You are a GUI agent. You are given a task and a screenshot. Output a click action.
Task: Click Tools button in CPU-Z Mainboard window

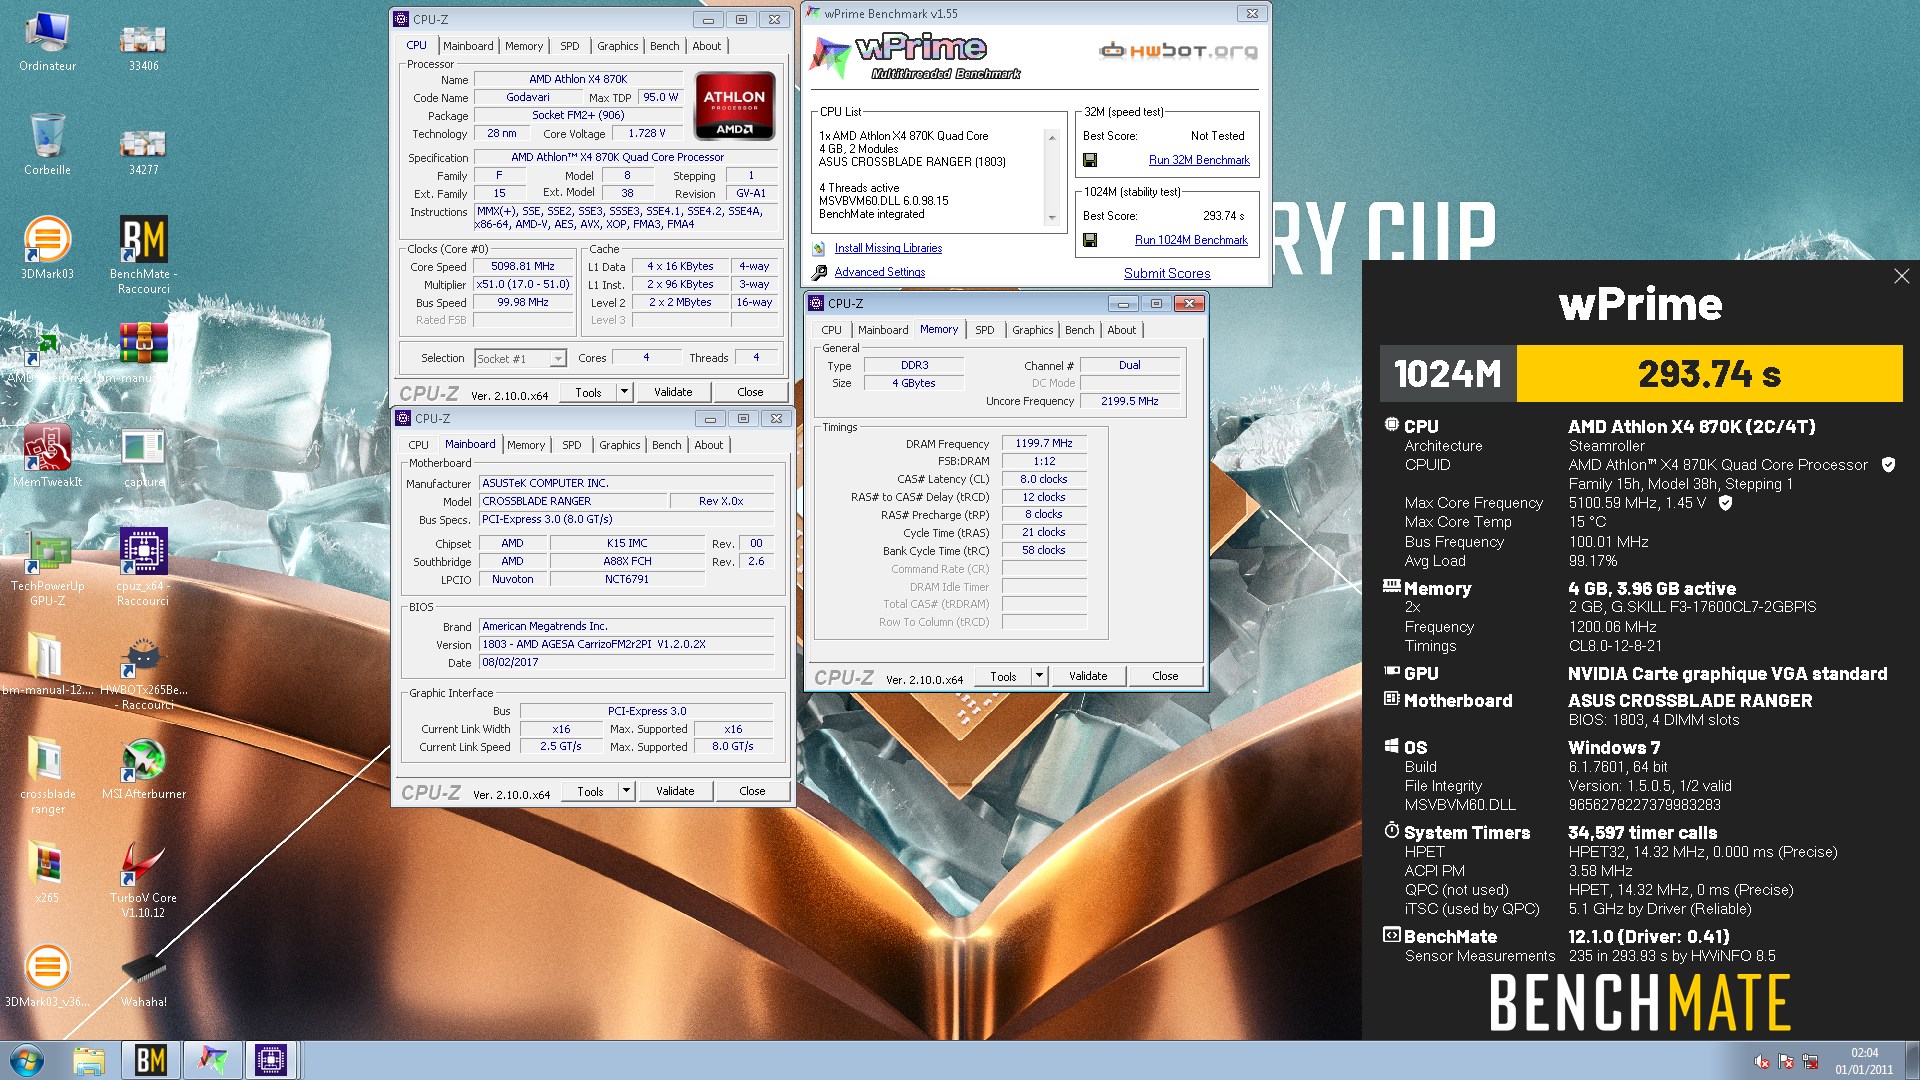pyautogui.click(x=590, y=791)
